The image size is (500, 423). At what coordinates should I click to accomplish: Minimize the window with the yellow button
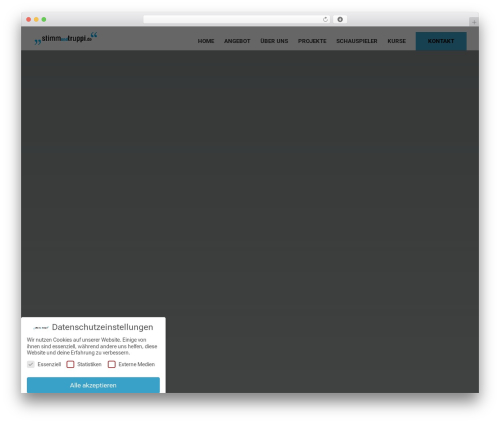[x=36, y=19]
